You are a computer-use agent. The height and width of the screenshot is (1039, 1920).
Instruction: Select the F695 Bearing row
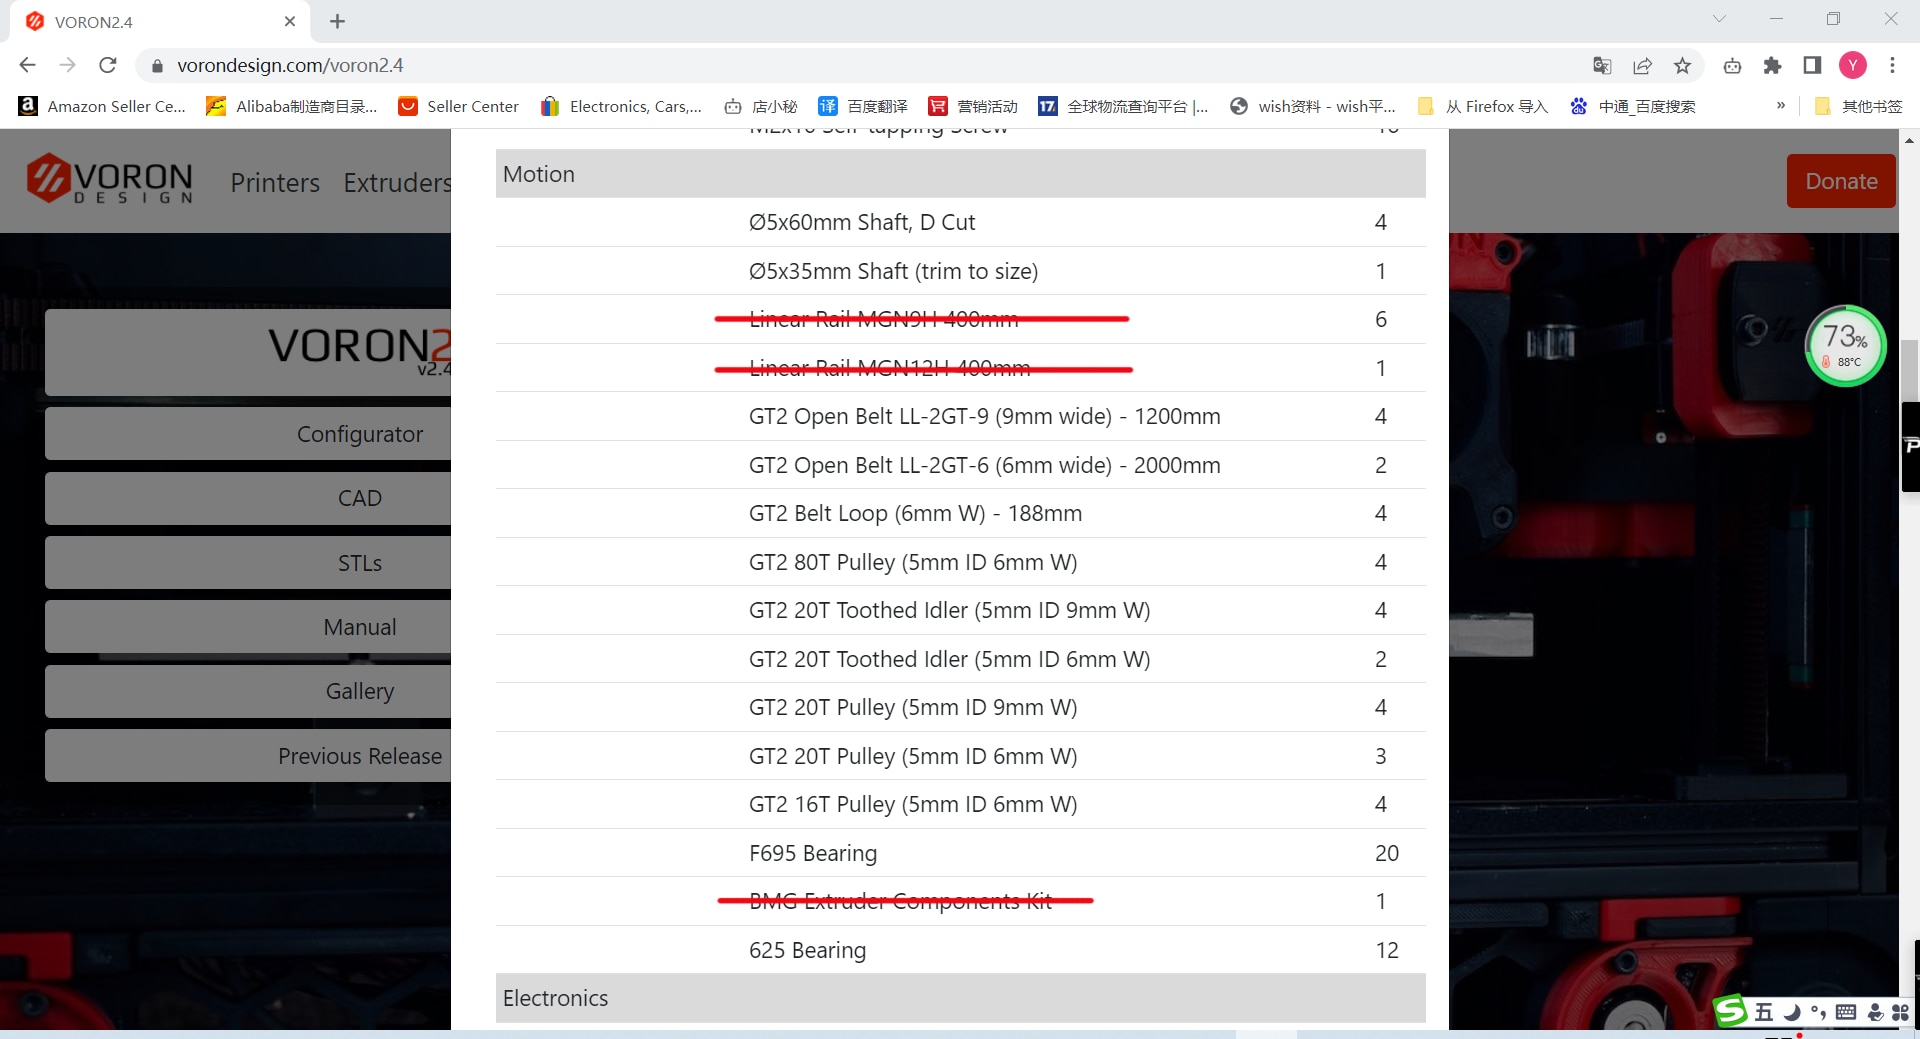click(960, 853)
